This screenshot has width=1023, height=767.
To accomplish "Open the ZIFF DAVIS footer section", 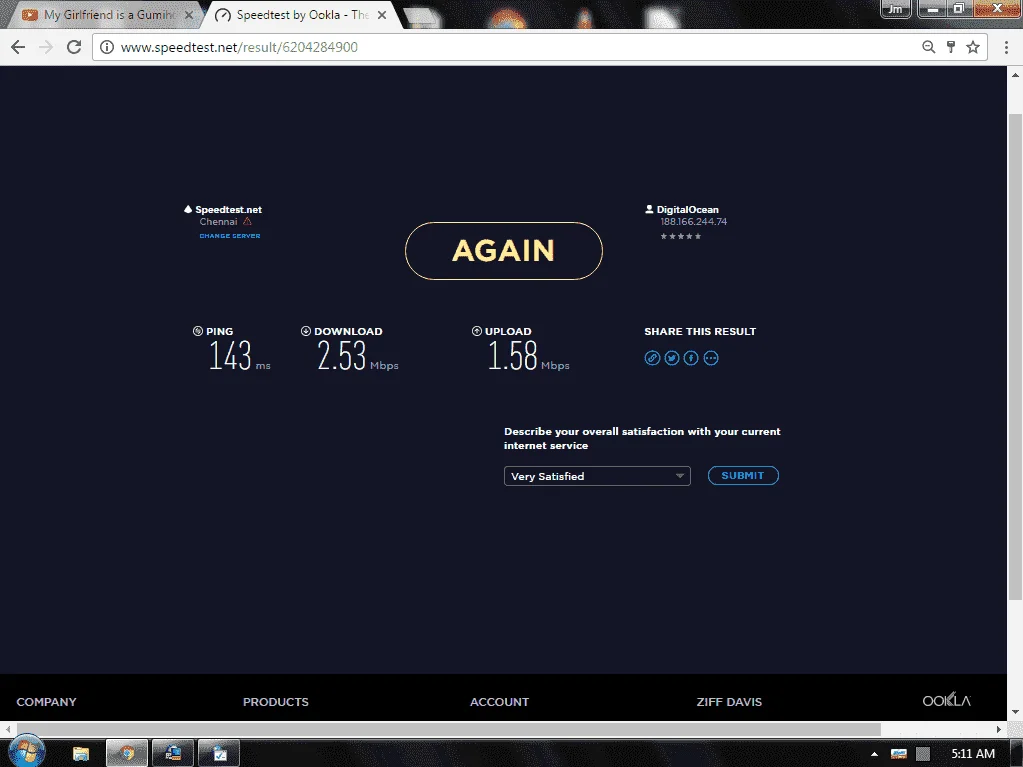I will (x=729, y=702).
